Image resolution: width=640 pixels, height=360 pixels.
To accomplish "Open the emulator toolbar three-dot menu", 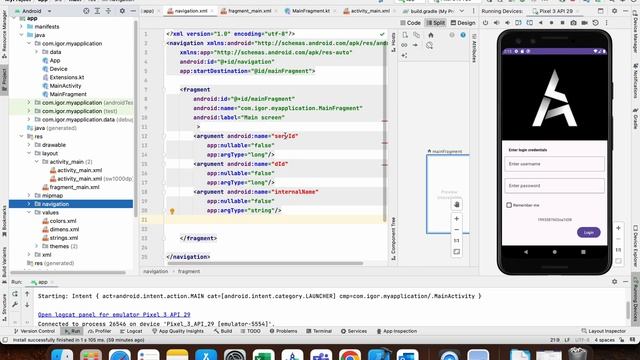I will click(x=607, y=23).
